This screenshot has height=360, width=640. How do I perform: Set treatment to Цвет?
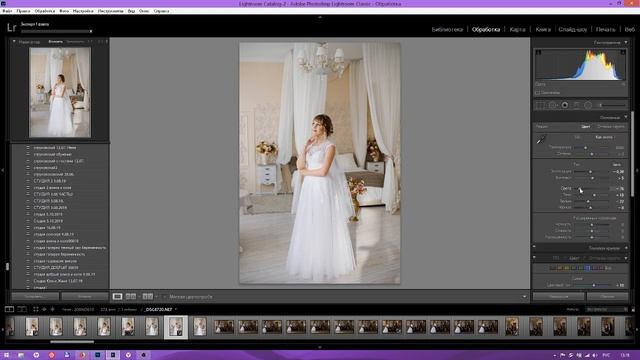[585, 127]
